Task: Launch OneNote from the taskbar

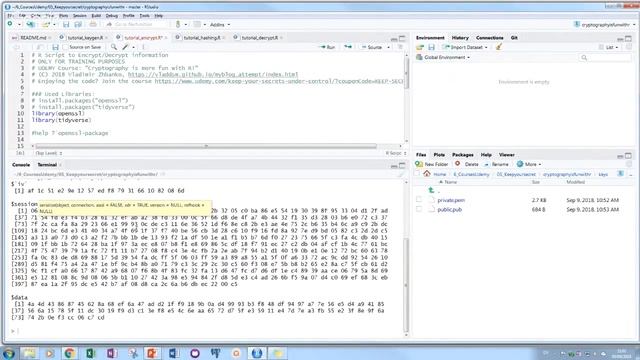Action: [x=111, y=353]
